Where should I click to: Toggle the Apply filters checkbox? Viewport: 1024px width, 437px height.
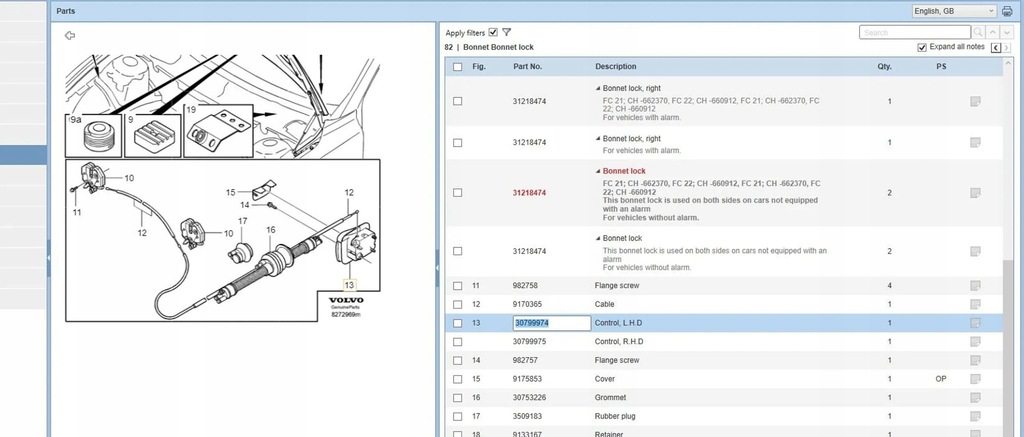(493, 33)
